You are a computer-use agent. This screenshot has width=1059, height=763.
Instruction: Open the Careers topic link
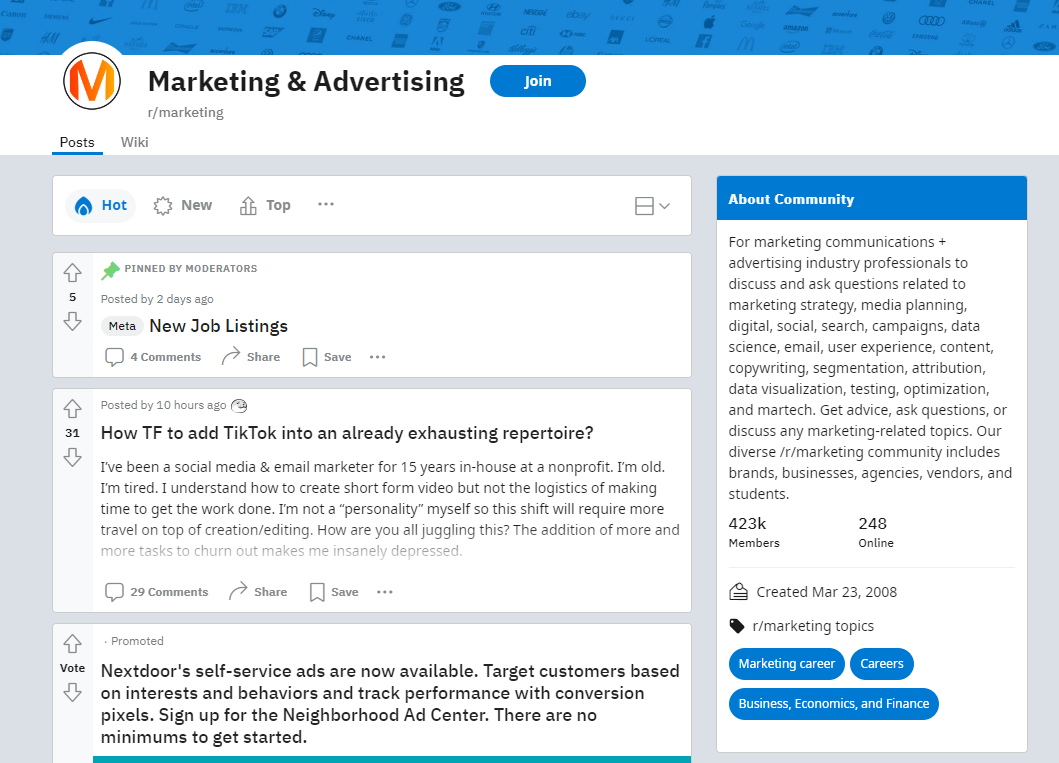(881, 663)
